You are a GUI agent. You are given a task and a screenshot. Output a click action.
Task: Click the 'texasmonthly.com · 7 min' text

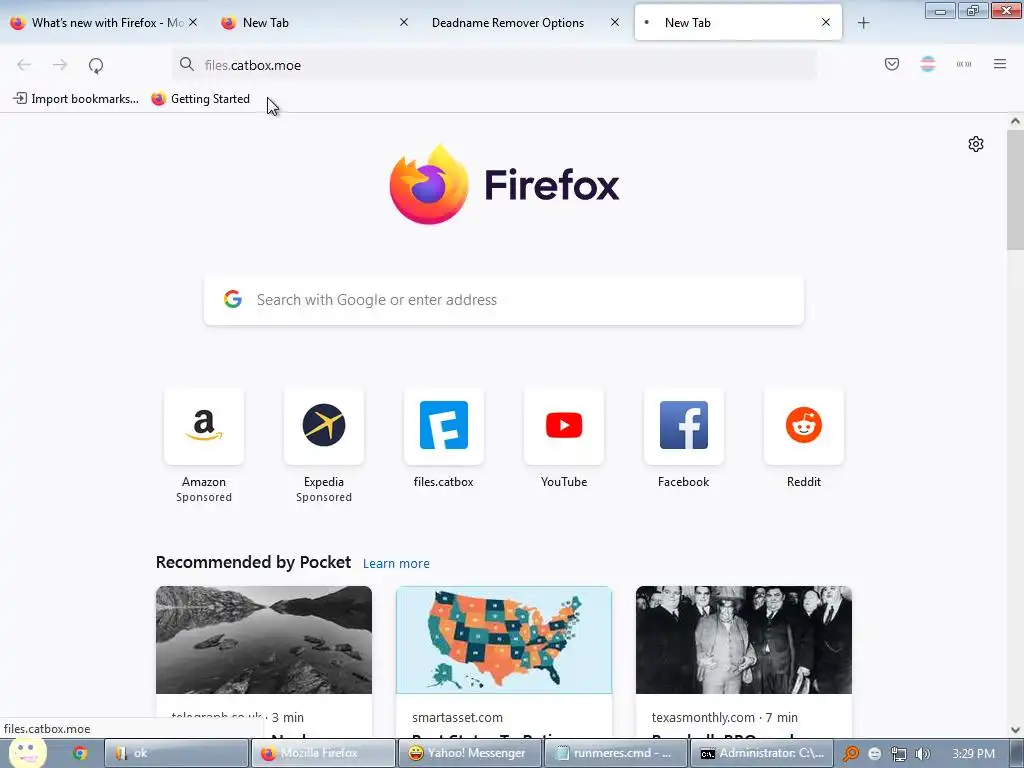pyautogui.click(x=724, y=717)
